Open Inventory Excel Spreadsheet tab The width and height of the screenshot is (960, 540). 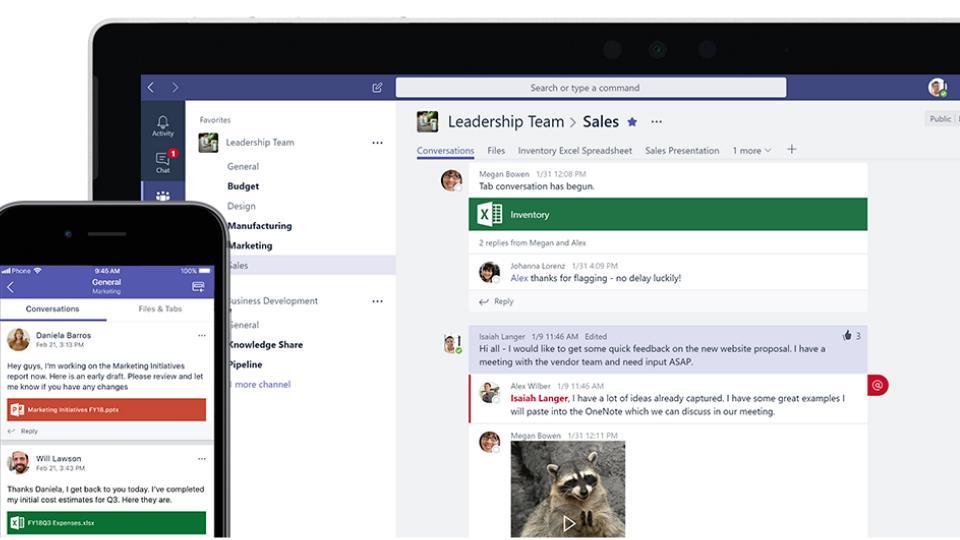tap(574, 151)
